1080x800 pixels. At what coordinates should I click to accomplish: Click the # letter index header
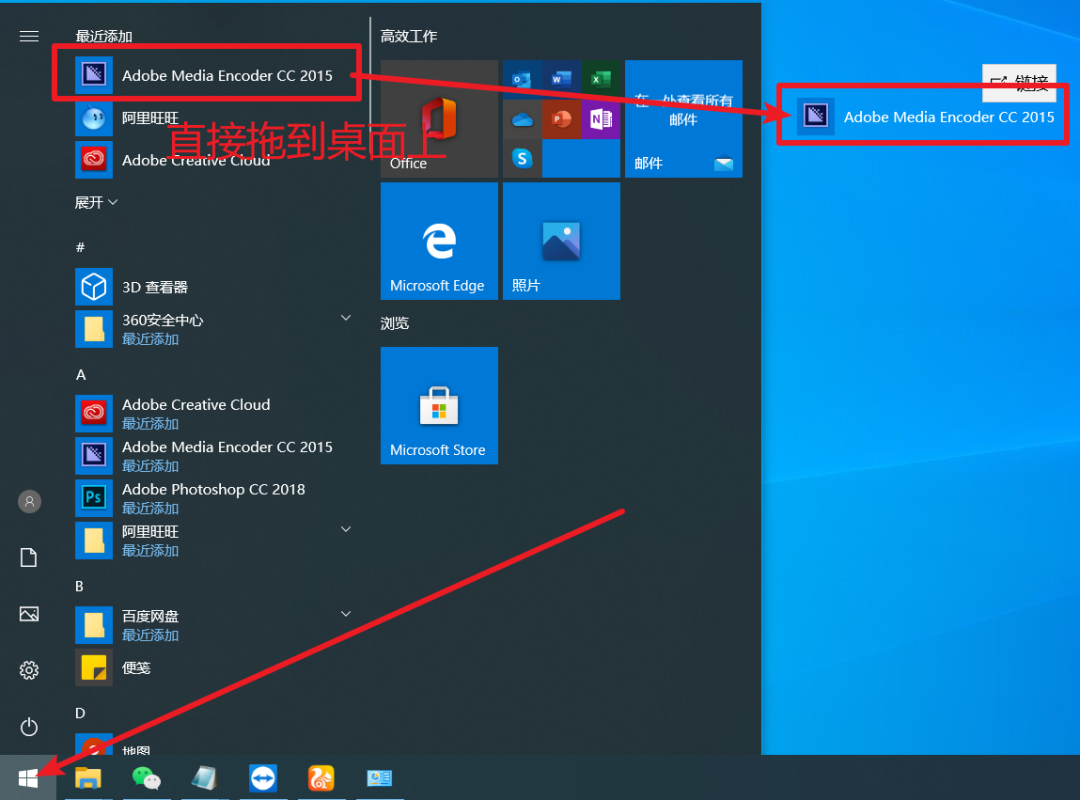pos(80,247)
